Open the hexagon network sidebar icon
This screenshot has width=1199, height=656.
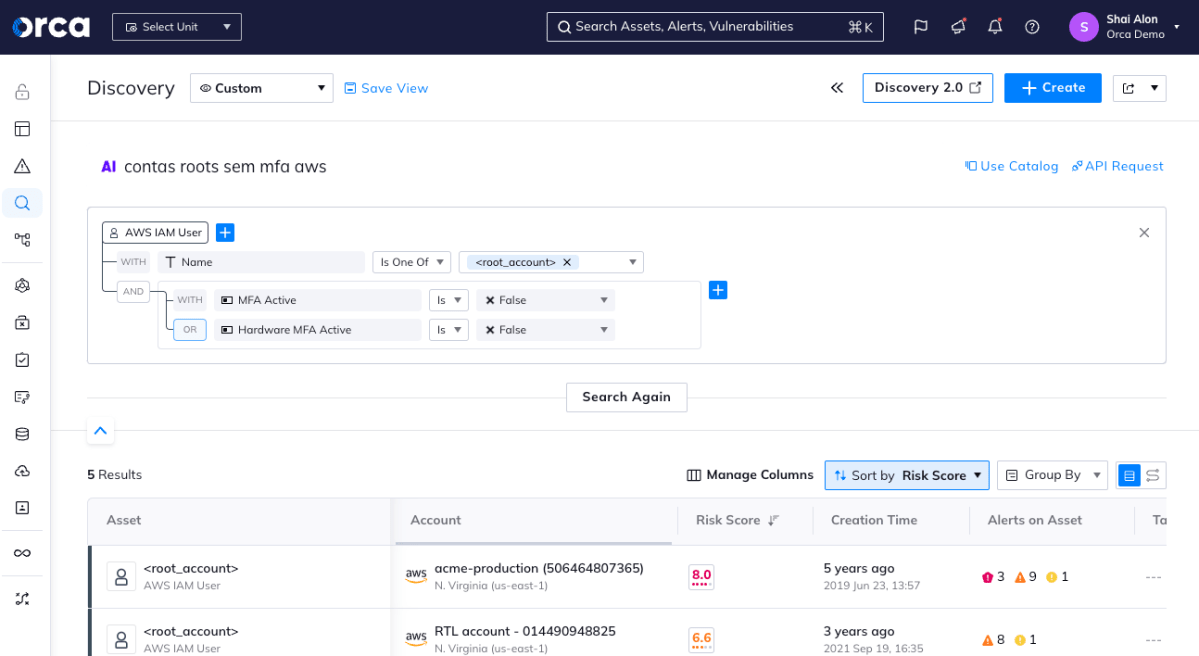pyautogui.click(x=22, y=285)
